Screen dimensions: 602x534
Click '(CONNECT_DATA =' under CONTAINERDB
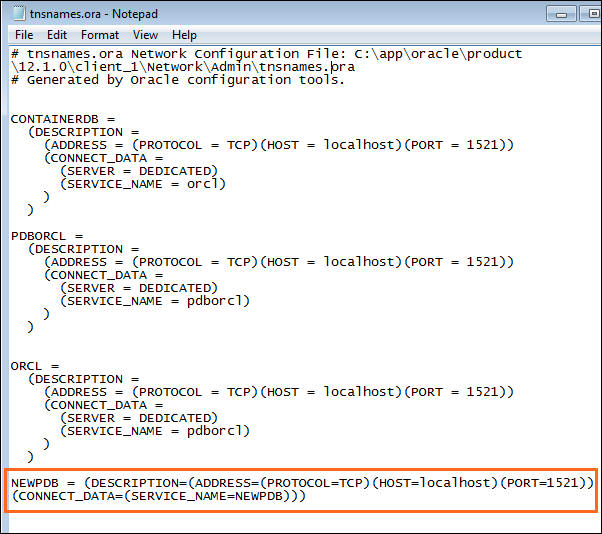click(104, 158)
